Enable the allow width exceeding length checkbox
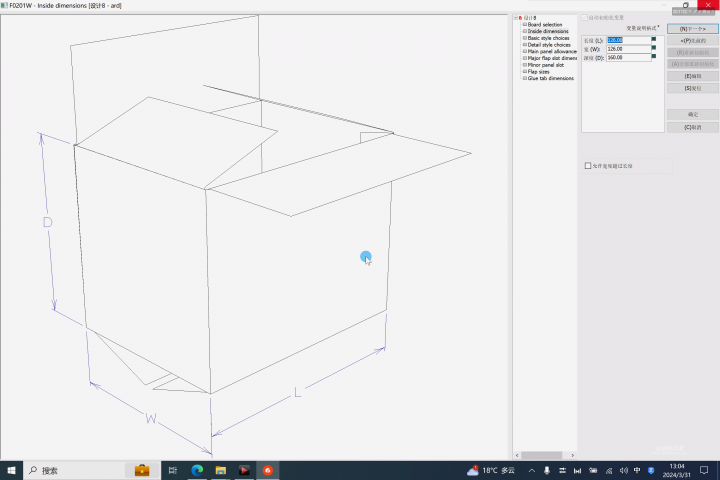The image size is (720, 480). [x=588, y=166]
